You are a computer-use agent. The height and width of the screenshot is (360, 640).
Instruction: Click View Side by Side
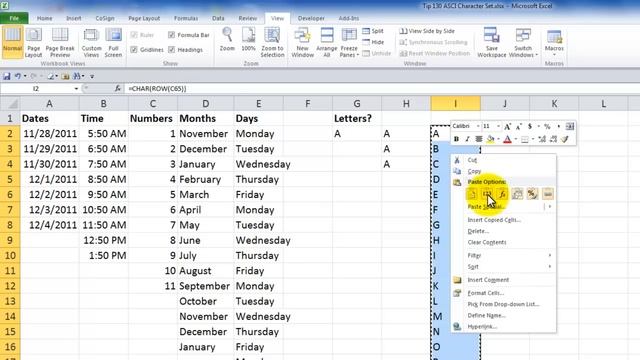[x=427, y=31]
